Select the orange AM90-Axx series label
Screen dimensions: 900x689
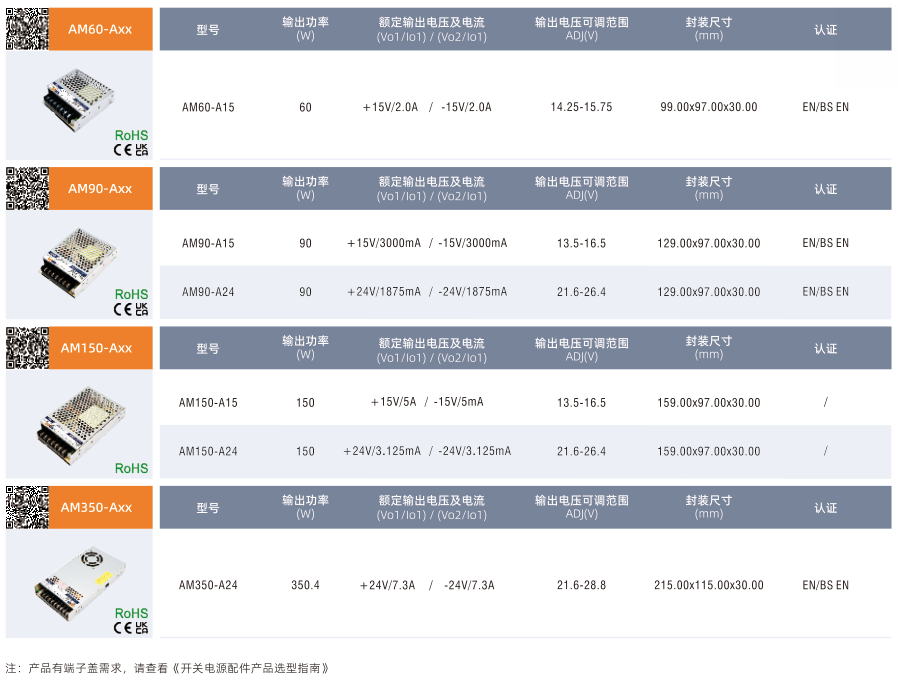pyautogui.click(x=100, y=188)
